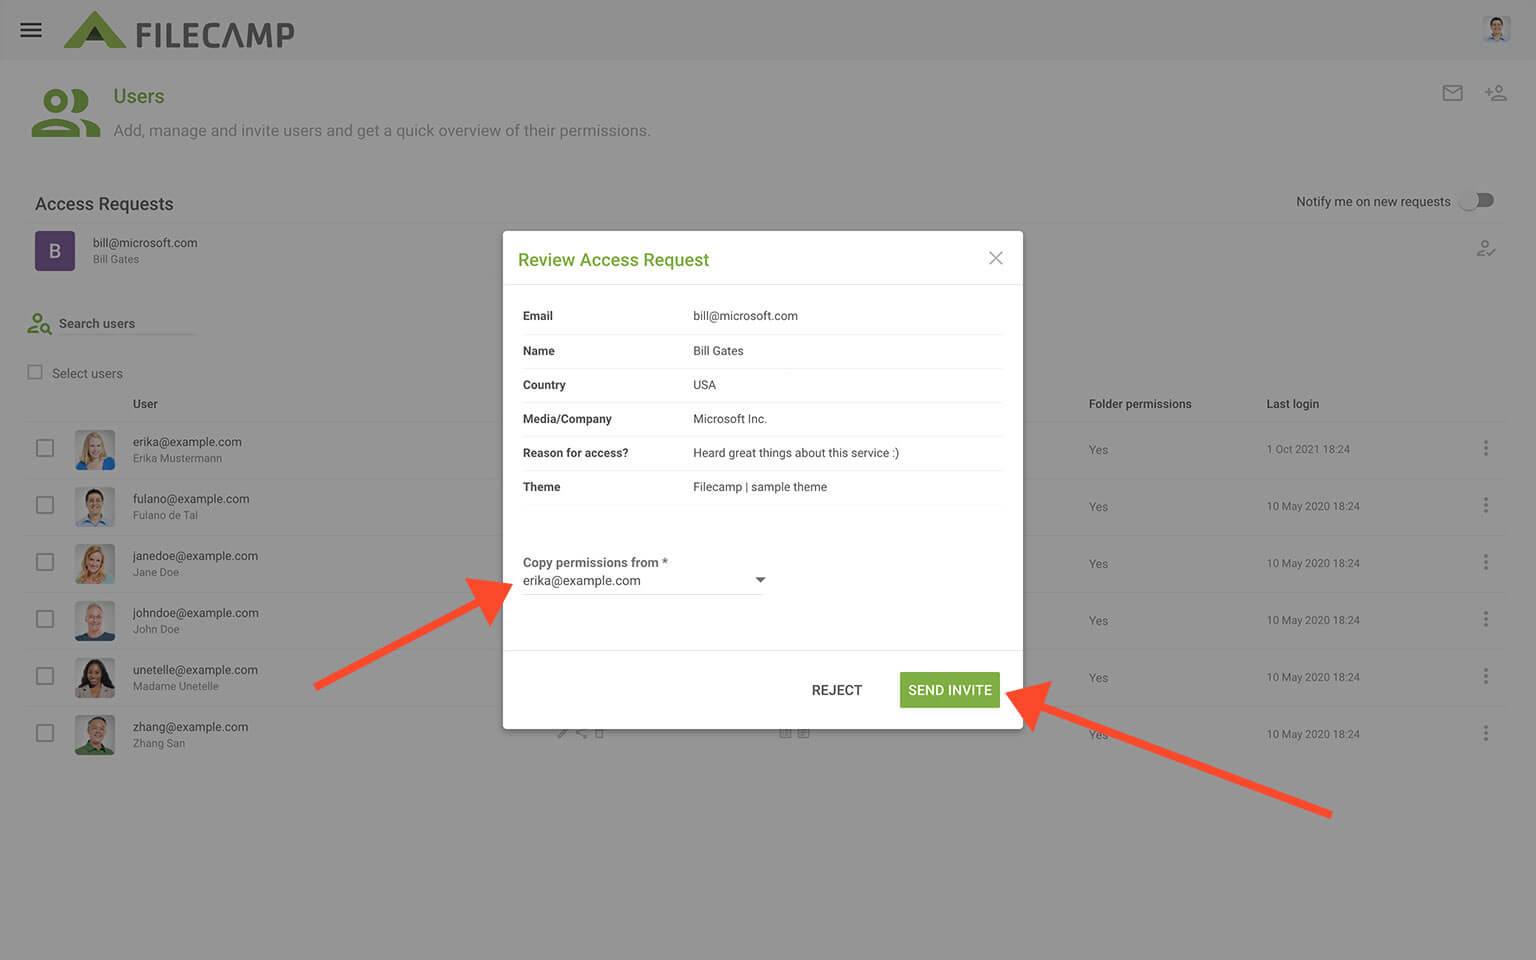Check the Select users checkbox

pyautogui.click(x=35, y=372)
